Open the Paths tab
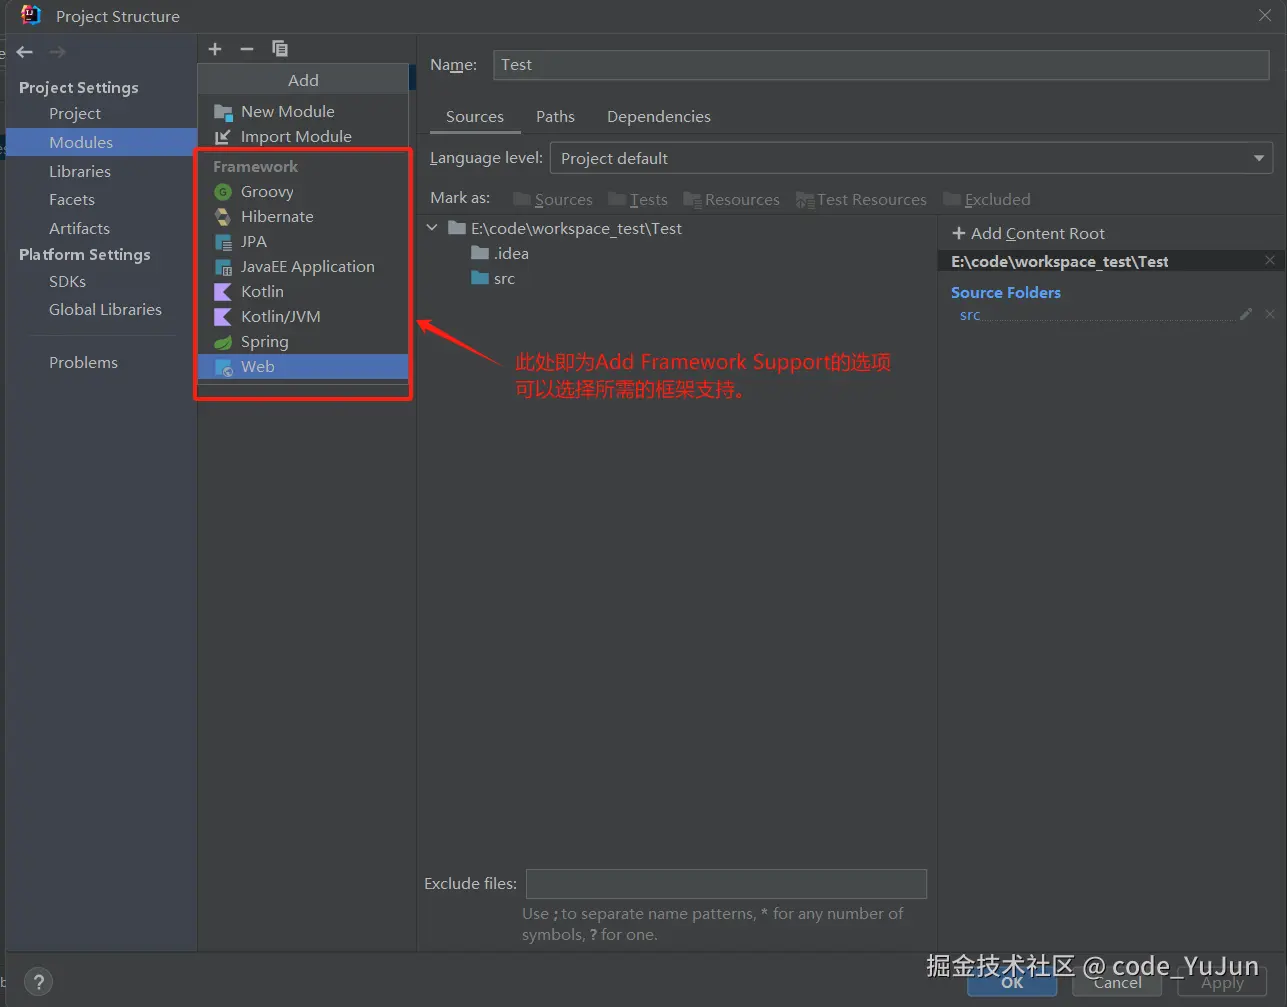Viewport: 1287px width, 1007px height. (x=555, y=117)
